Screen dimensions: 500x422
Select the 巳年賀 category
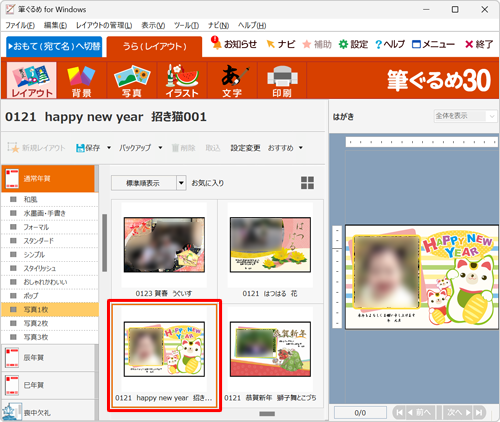(x=48, y=385)
